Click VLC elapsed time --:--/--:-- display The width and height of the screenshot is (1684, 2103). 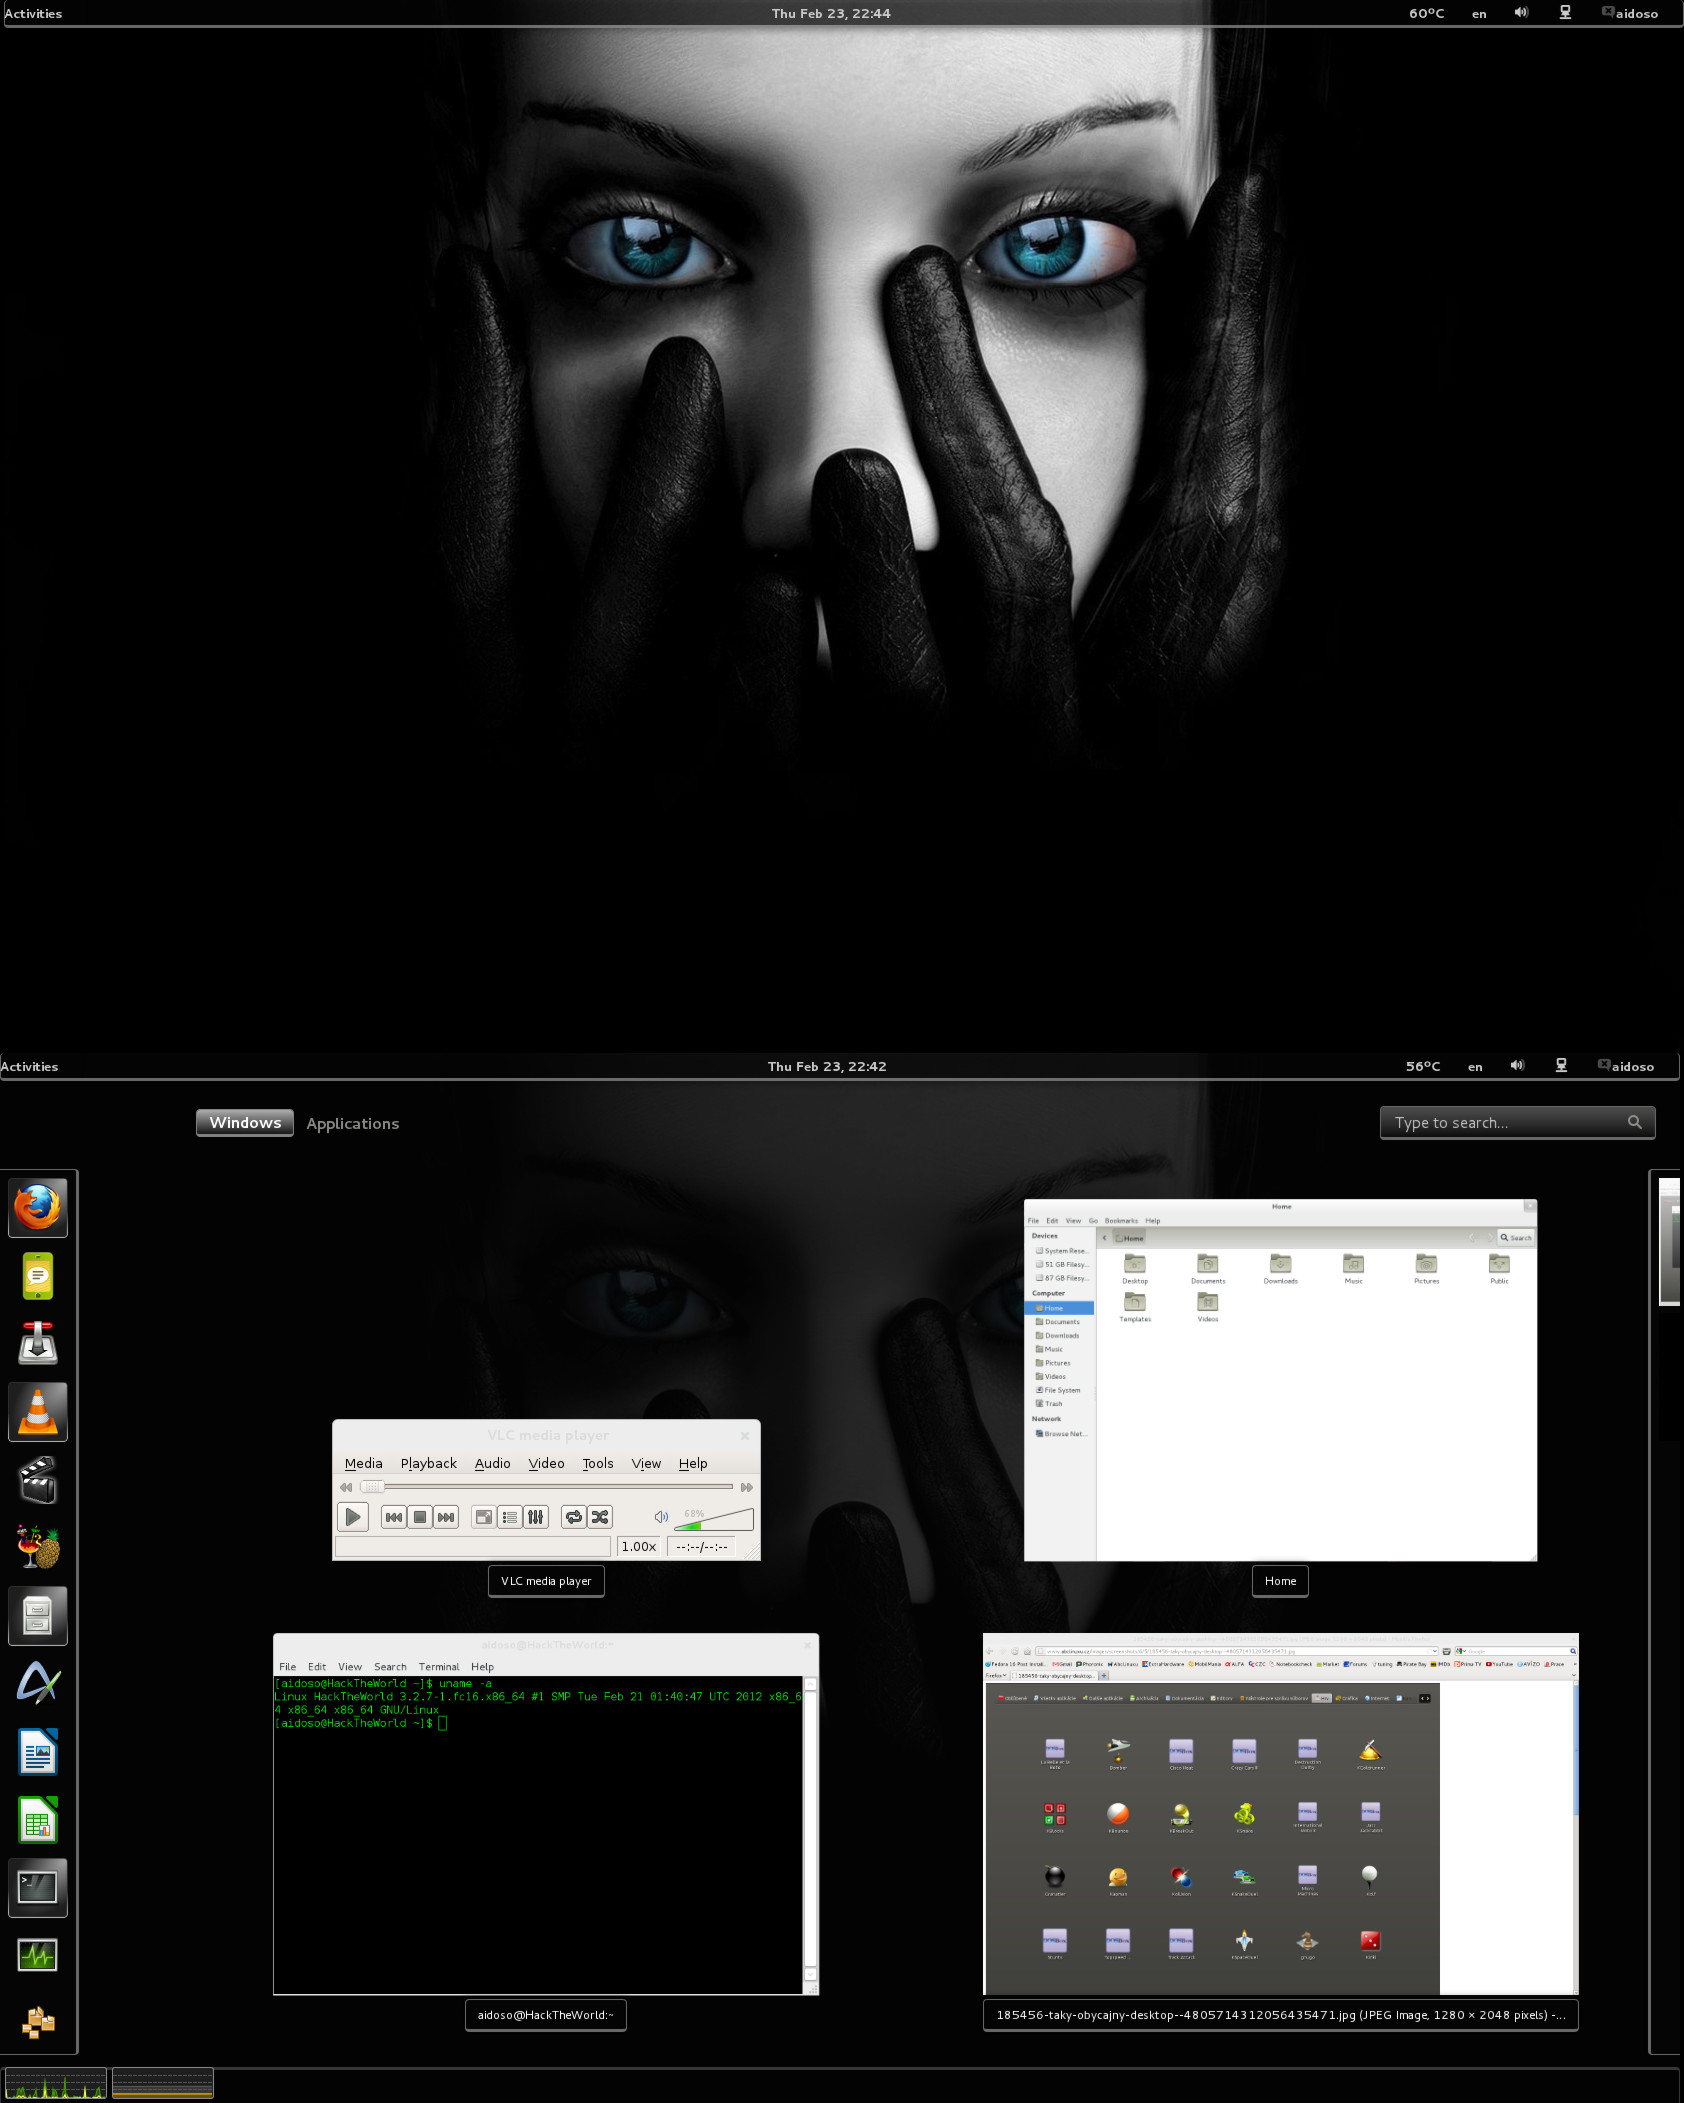click(701, 1547)
